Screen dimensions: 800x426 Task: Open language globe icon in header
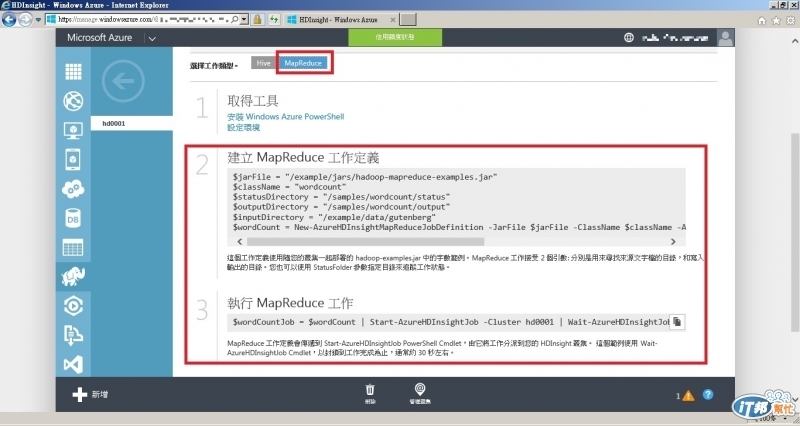pyautogui.click(x=629, y=37)
